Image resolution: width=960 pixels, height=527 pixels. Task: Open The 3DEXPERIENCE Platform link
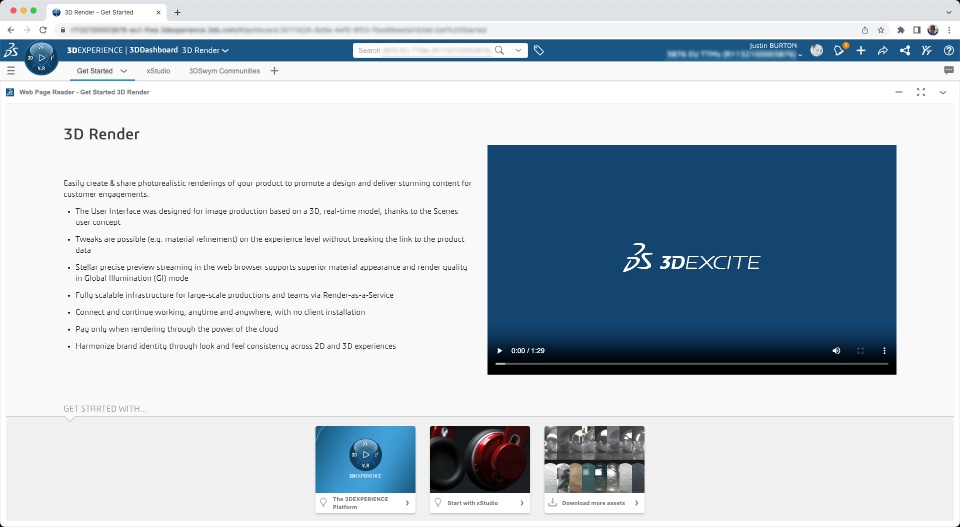click(366, 503)
